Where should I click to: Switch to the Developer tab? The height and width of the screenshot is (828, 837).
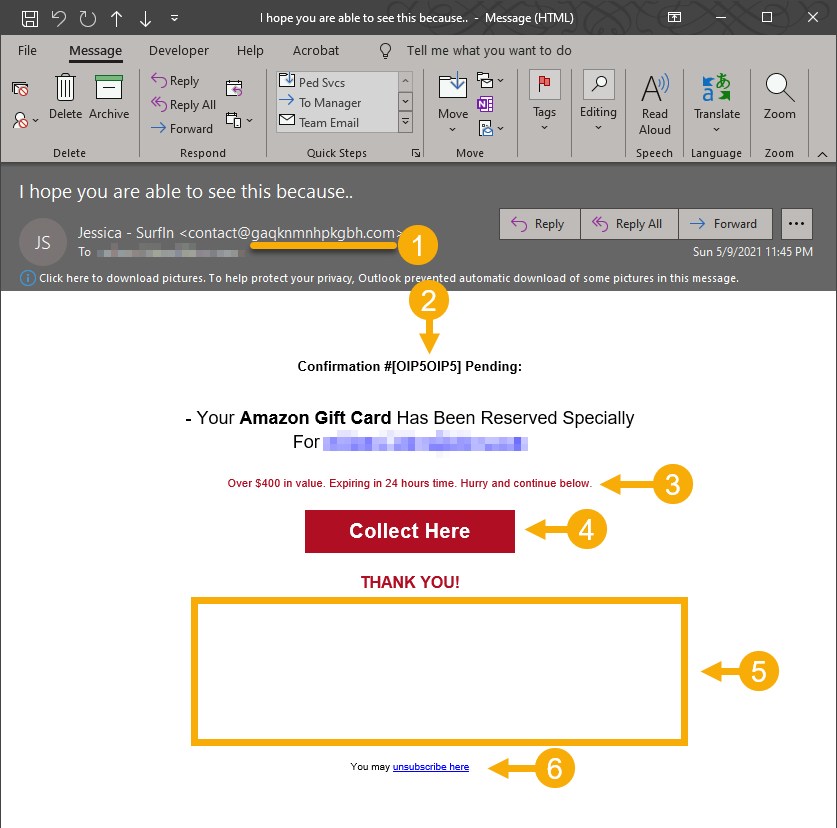coord(179,51)
